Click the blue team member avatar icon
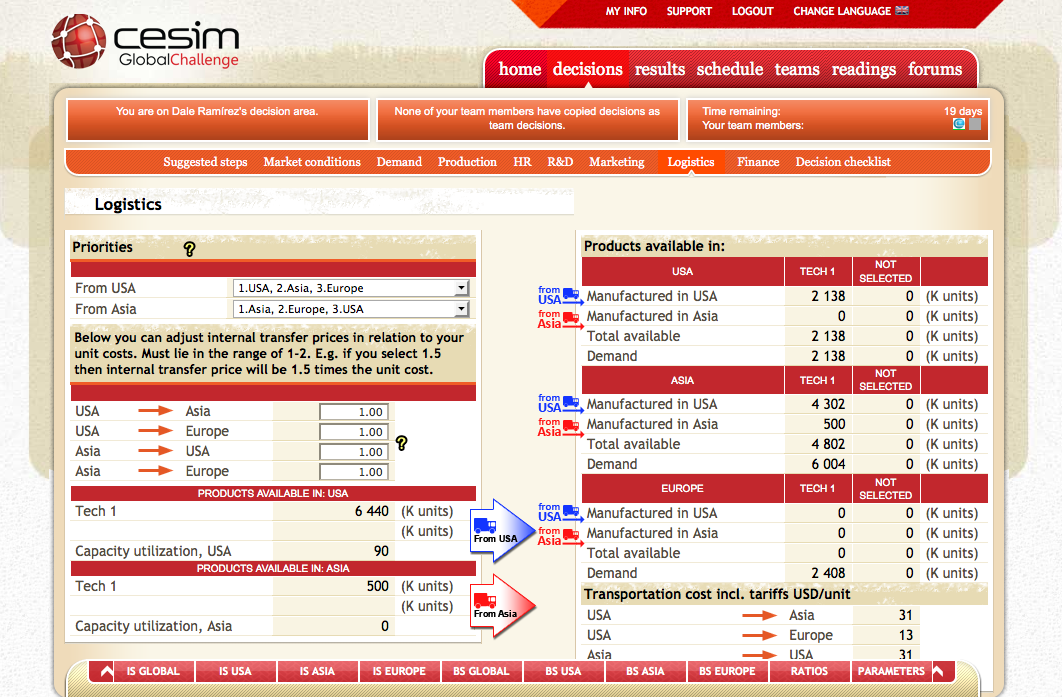 (959, 125)
